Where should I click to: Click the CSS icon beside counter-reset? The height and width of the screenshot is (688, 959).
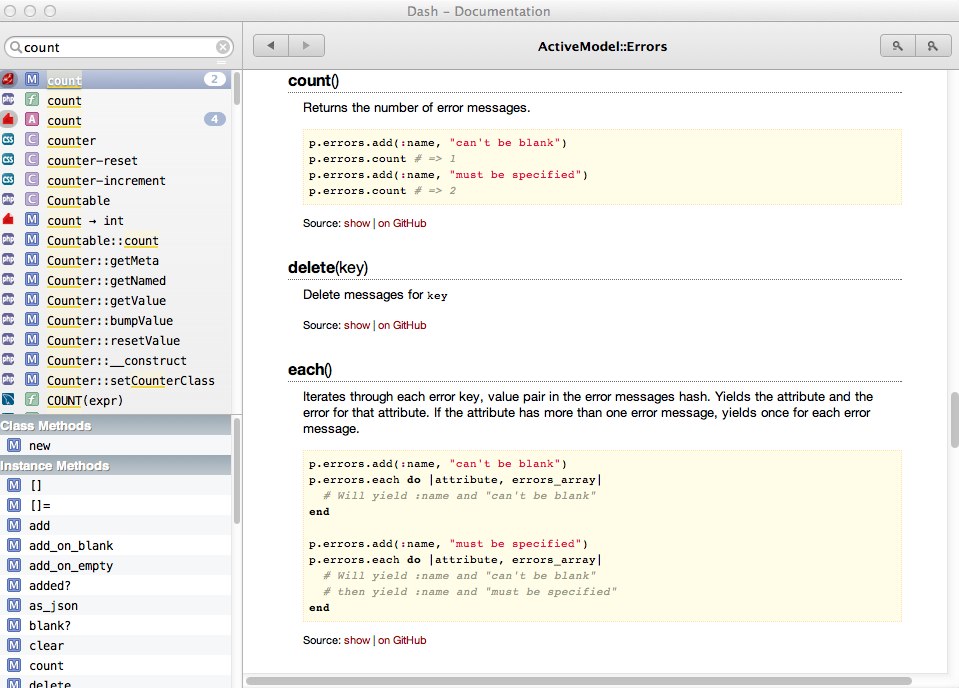(x=9, y=160)
